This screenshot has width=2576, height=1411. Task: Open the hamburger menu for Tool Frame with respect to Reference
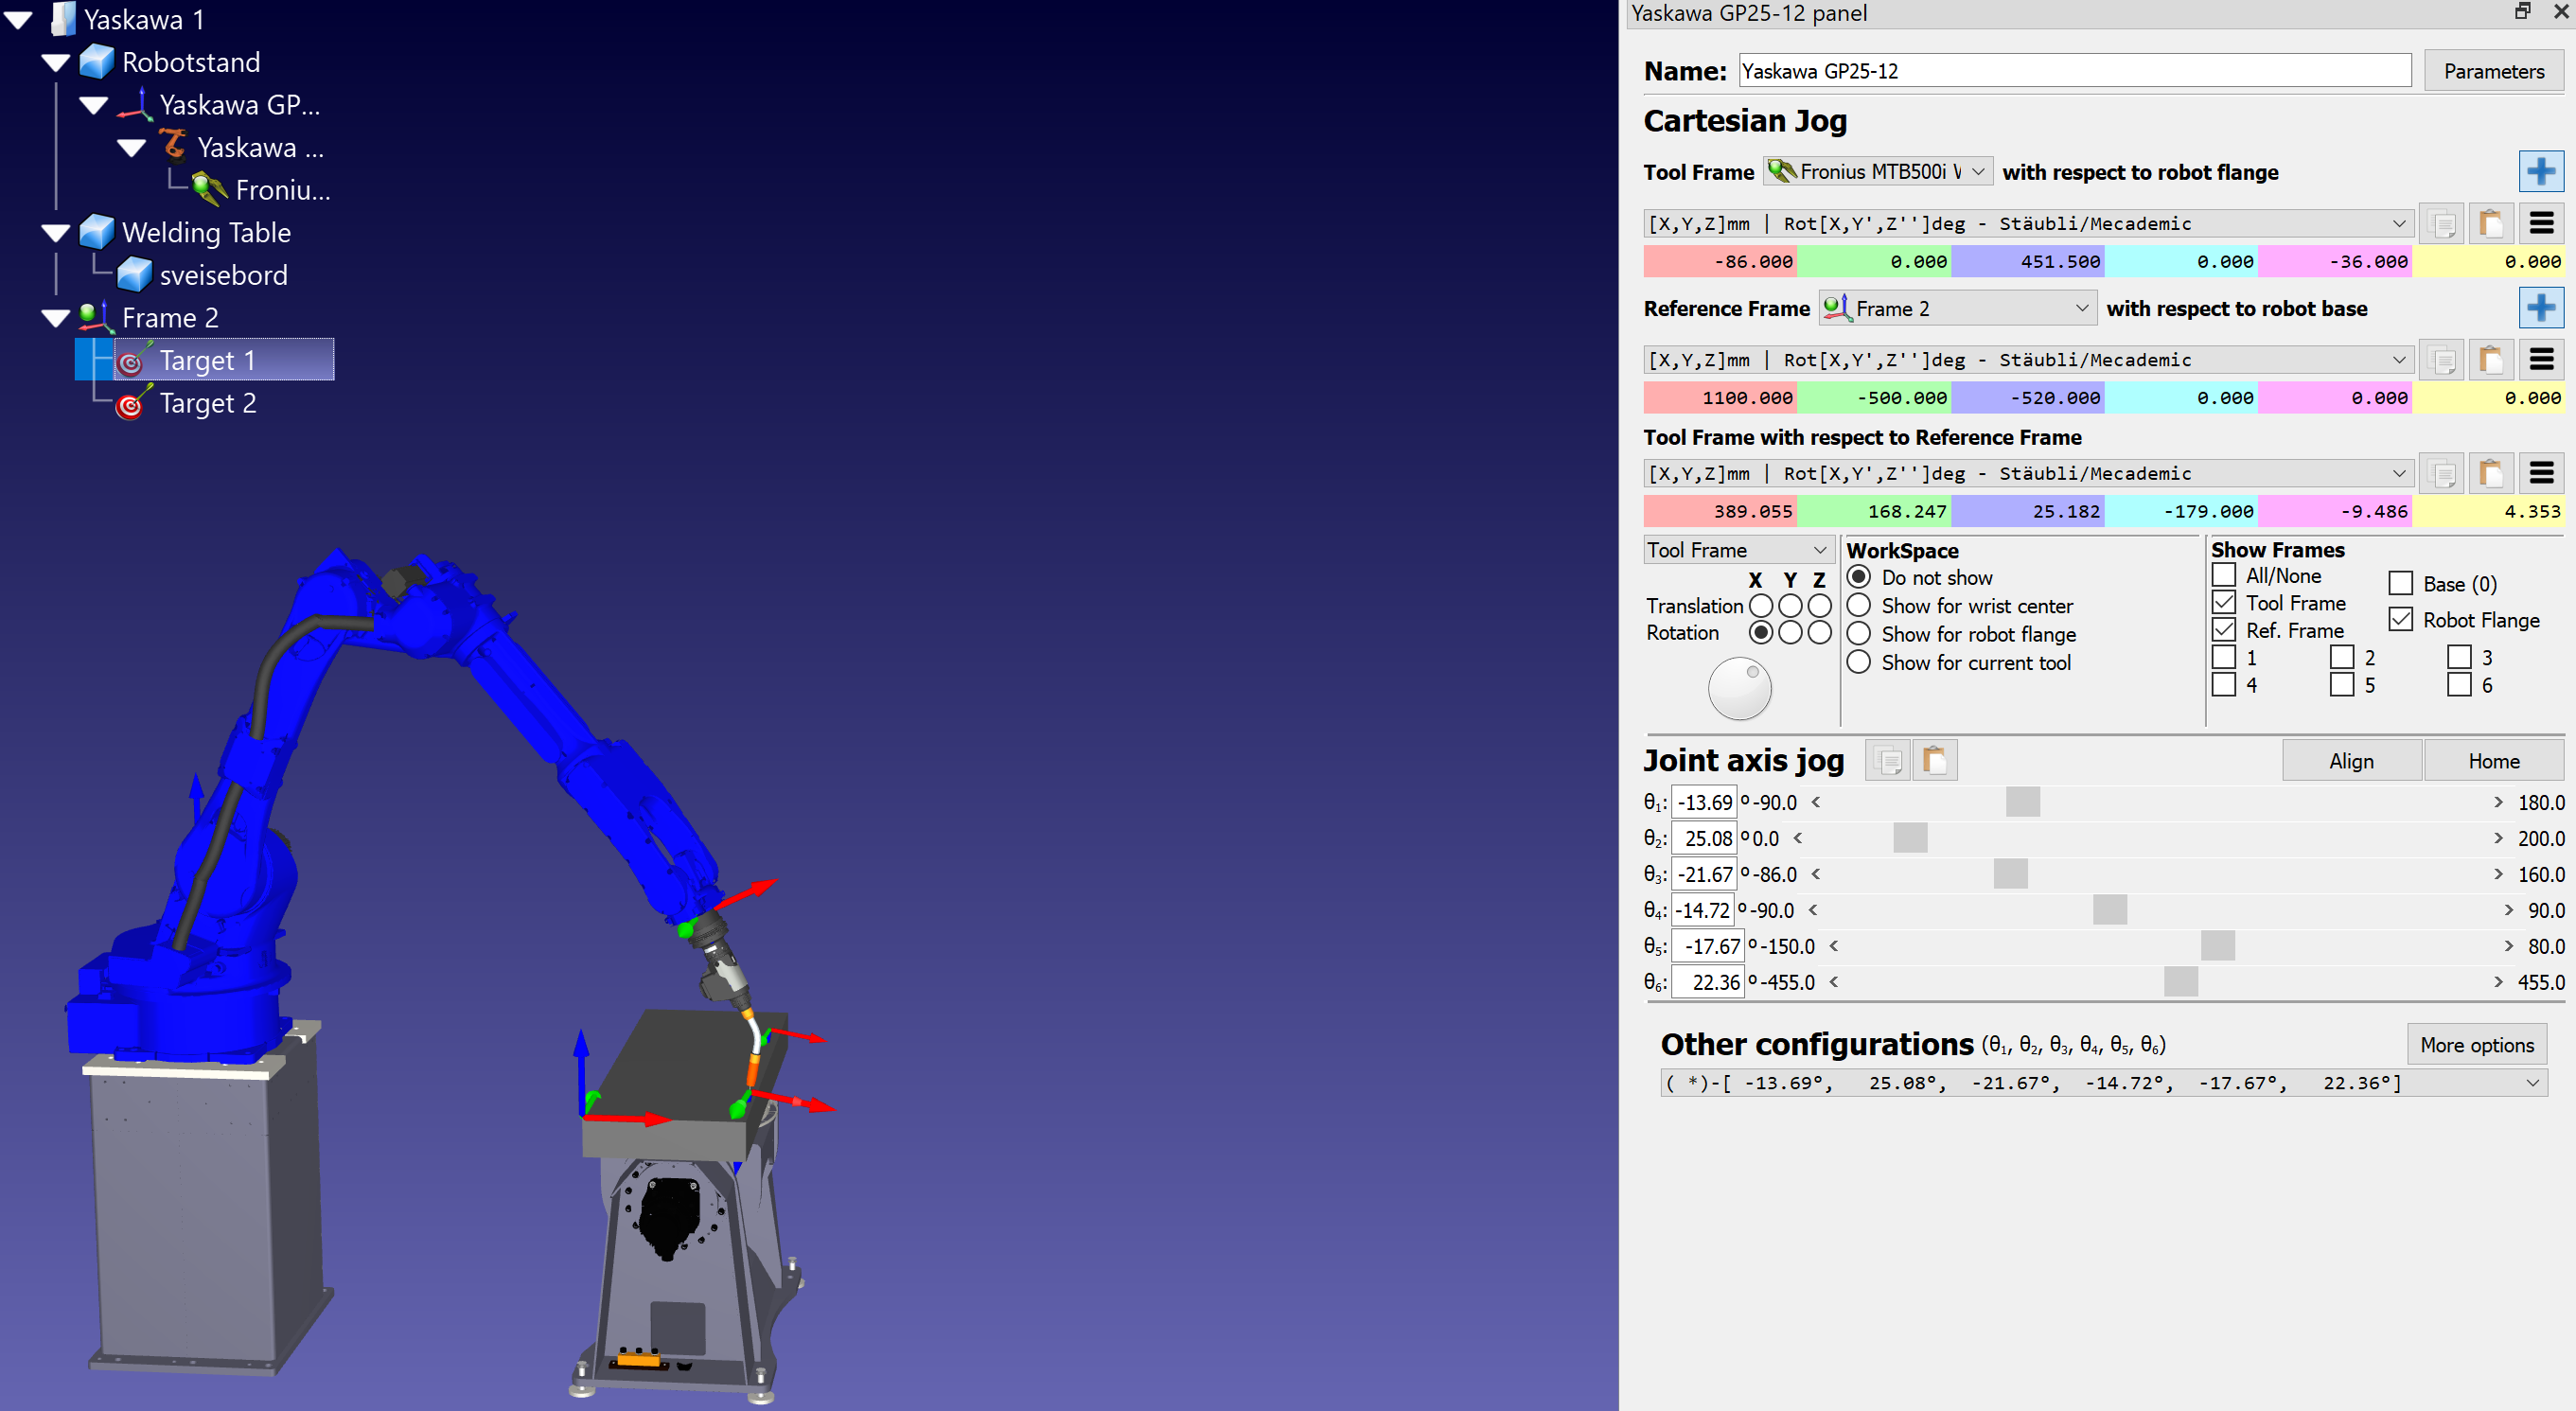tap(2541, 473)
